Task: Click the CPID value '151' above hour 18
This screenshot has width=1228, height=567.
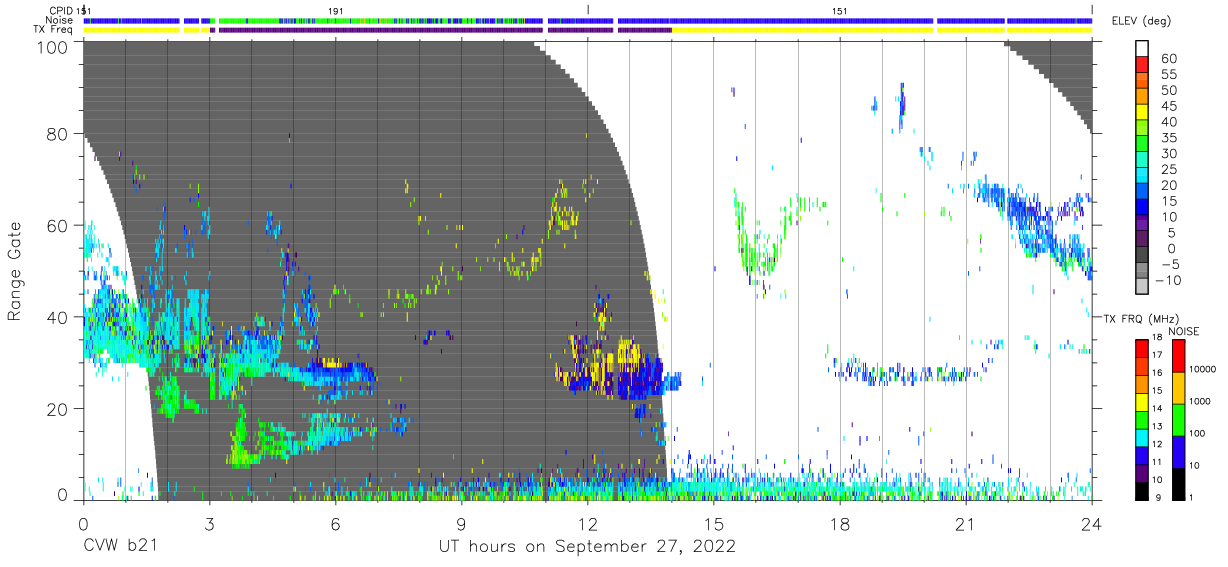Action: 841,10
